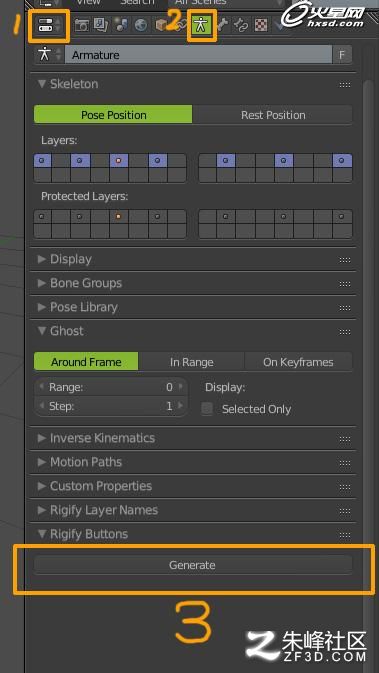Select the On Keyframes ghost option
Viewport: 379px width, 673px height.
(x=298, y=362)
